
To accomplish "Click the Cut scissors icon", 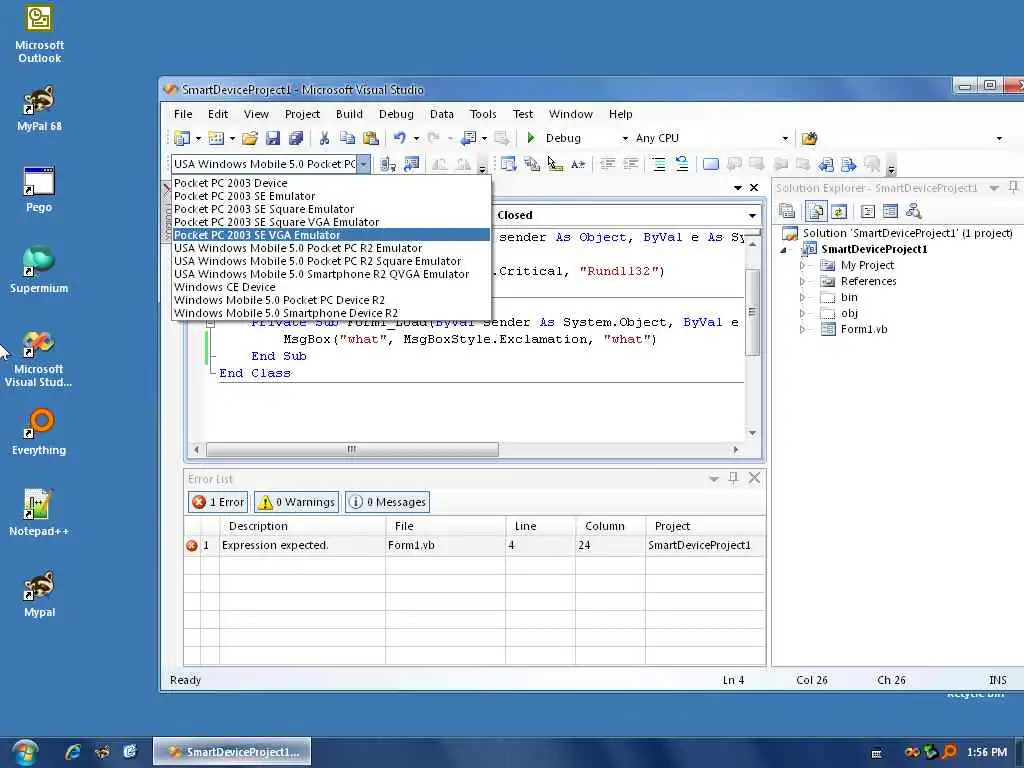I will (x=324, y=138).
